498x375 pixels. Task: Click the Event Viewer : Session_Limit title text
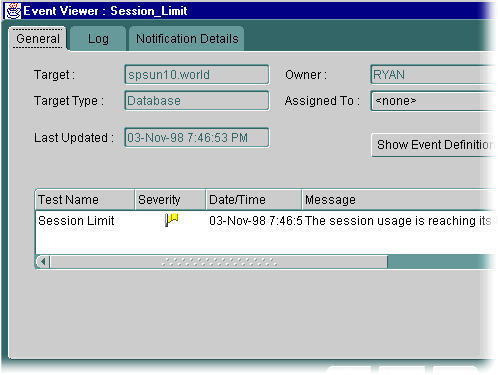click(x=105, y=11)
